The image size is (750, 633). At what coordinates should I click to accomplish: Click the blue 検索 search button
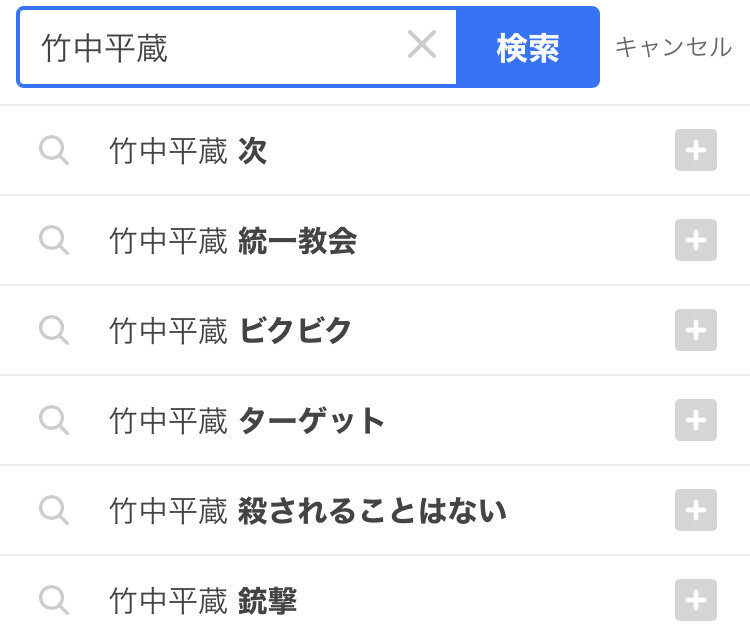pyautogui.click(x=528, y=47)
